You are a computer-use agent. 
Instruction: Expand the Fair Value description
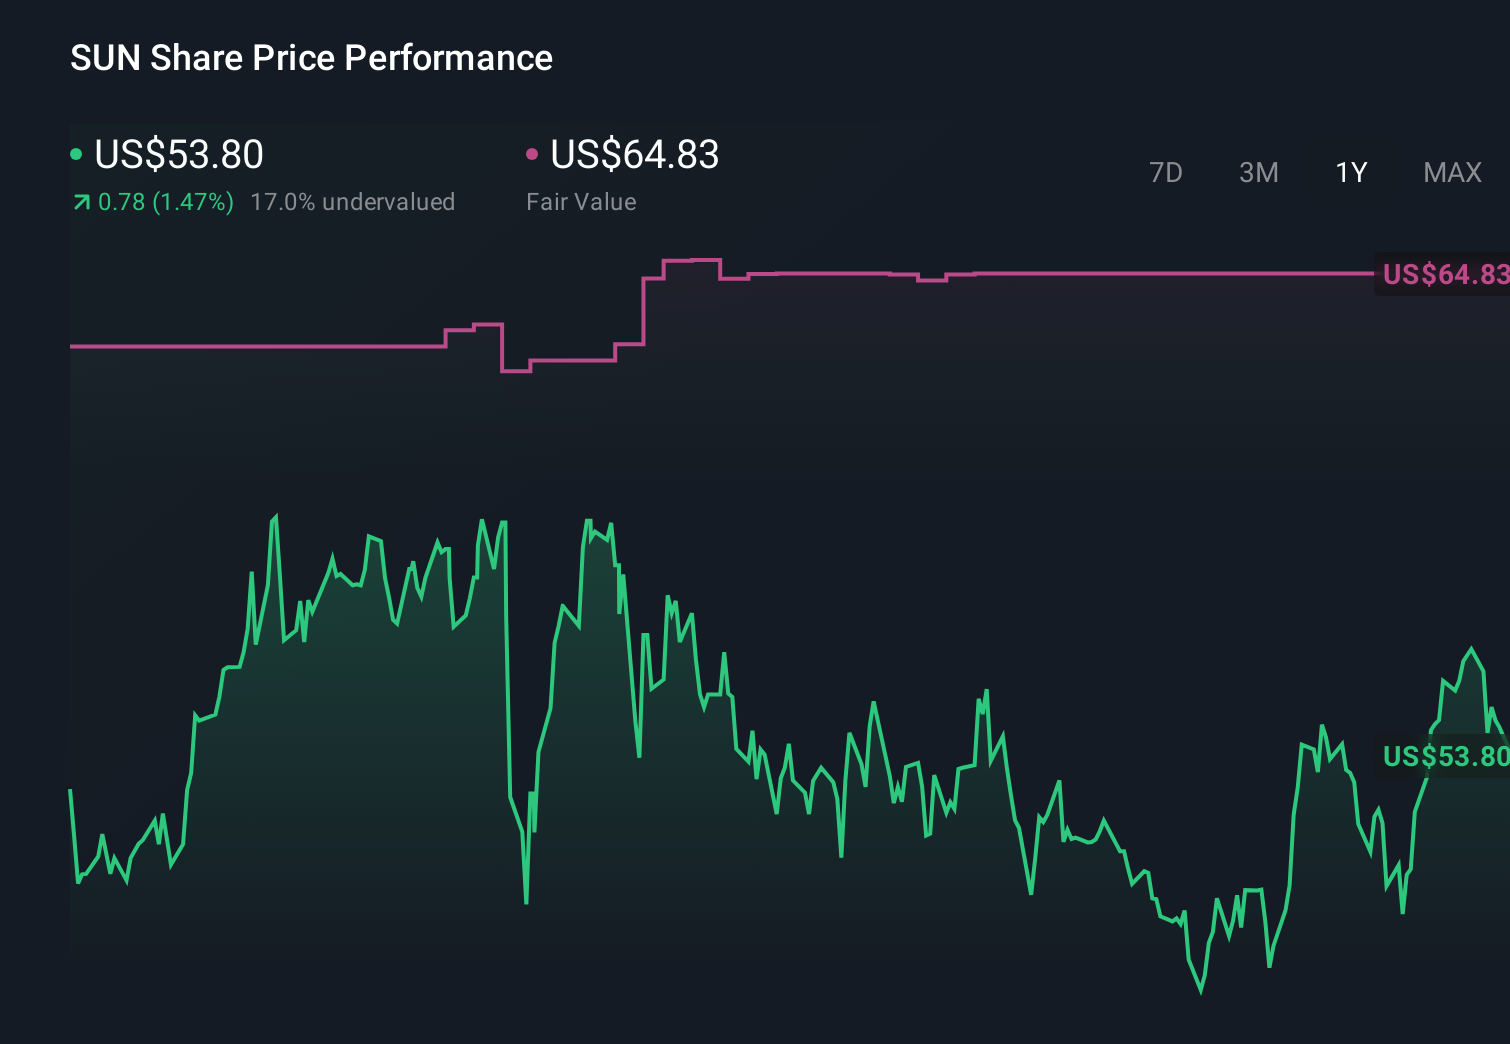(581, 202)
